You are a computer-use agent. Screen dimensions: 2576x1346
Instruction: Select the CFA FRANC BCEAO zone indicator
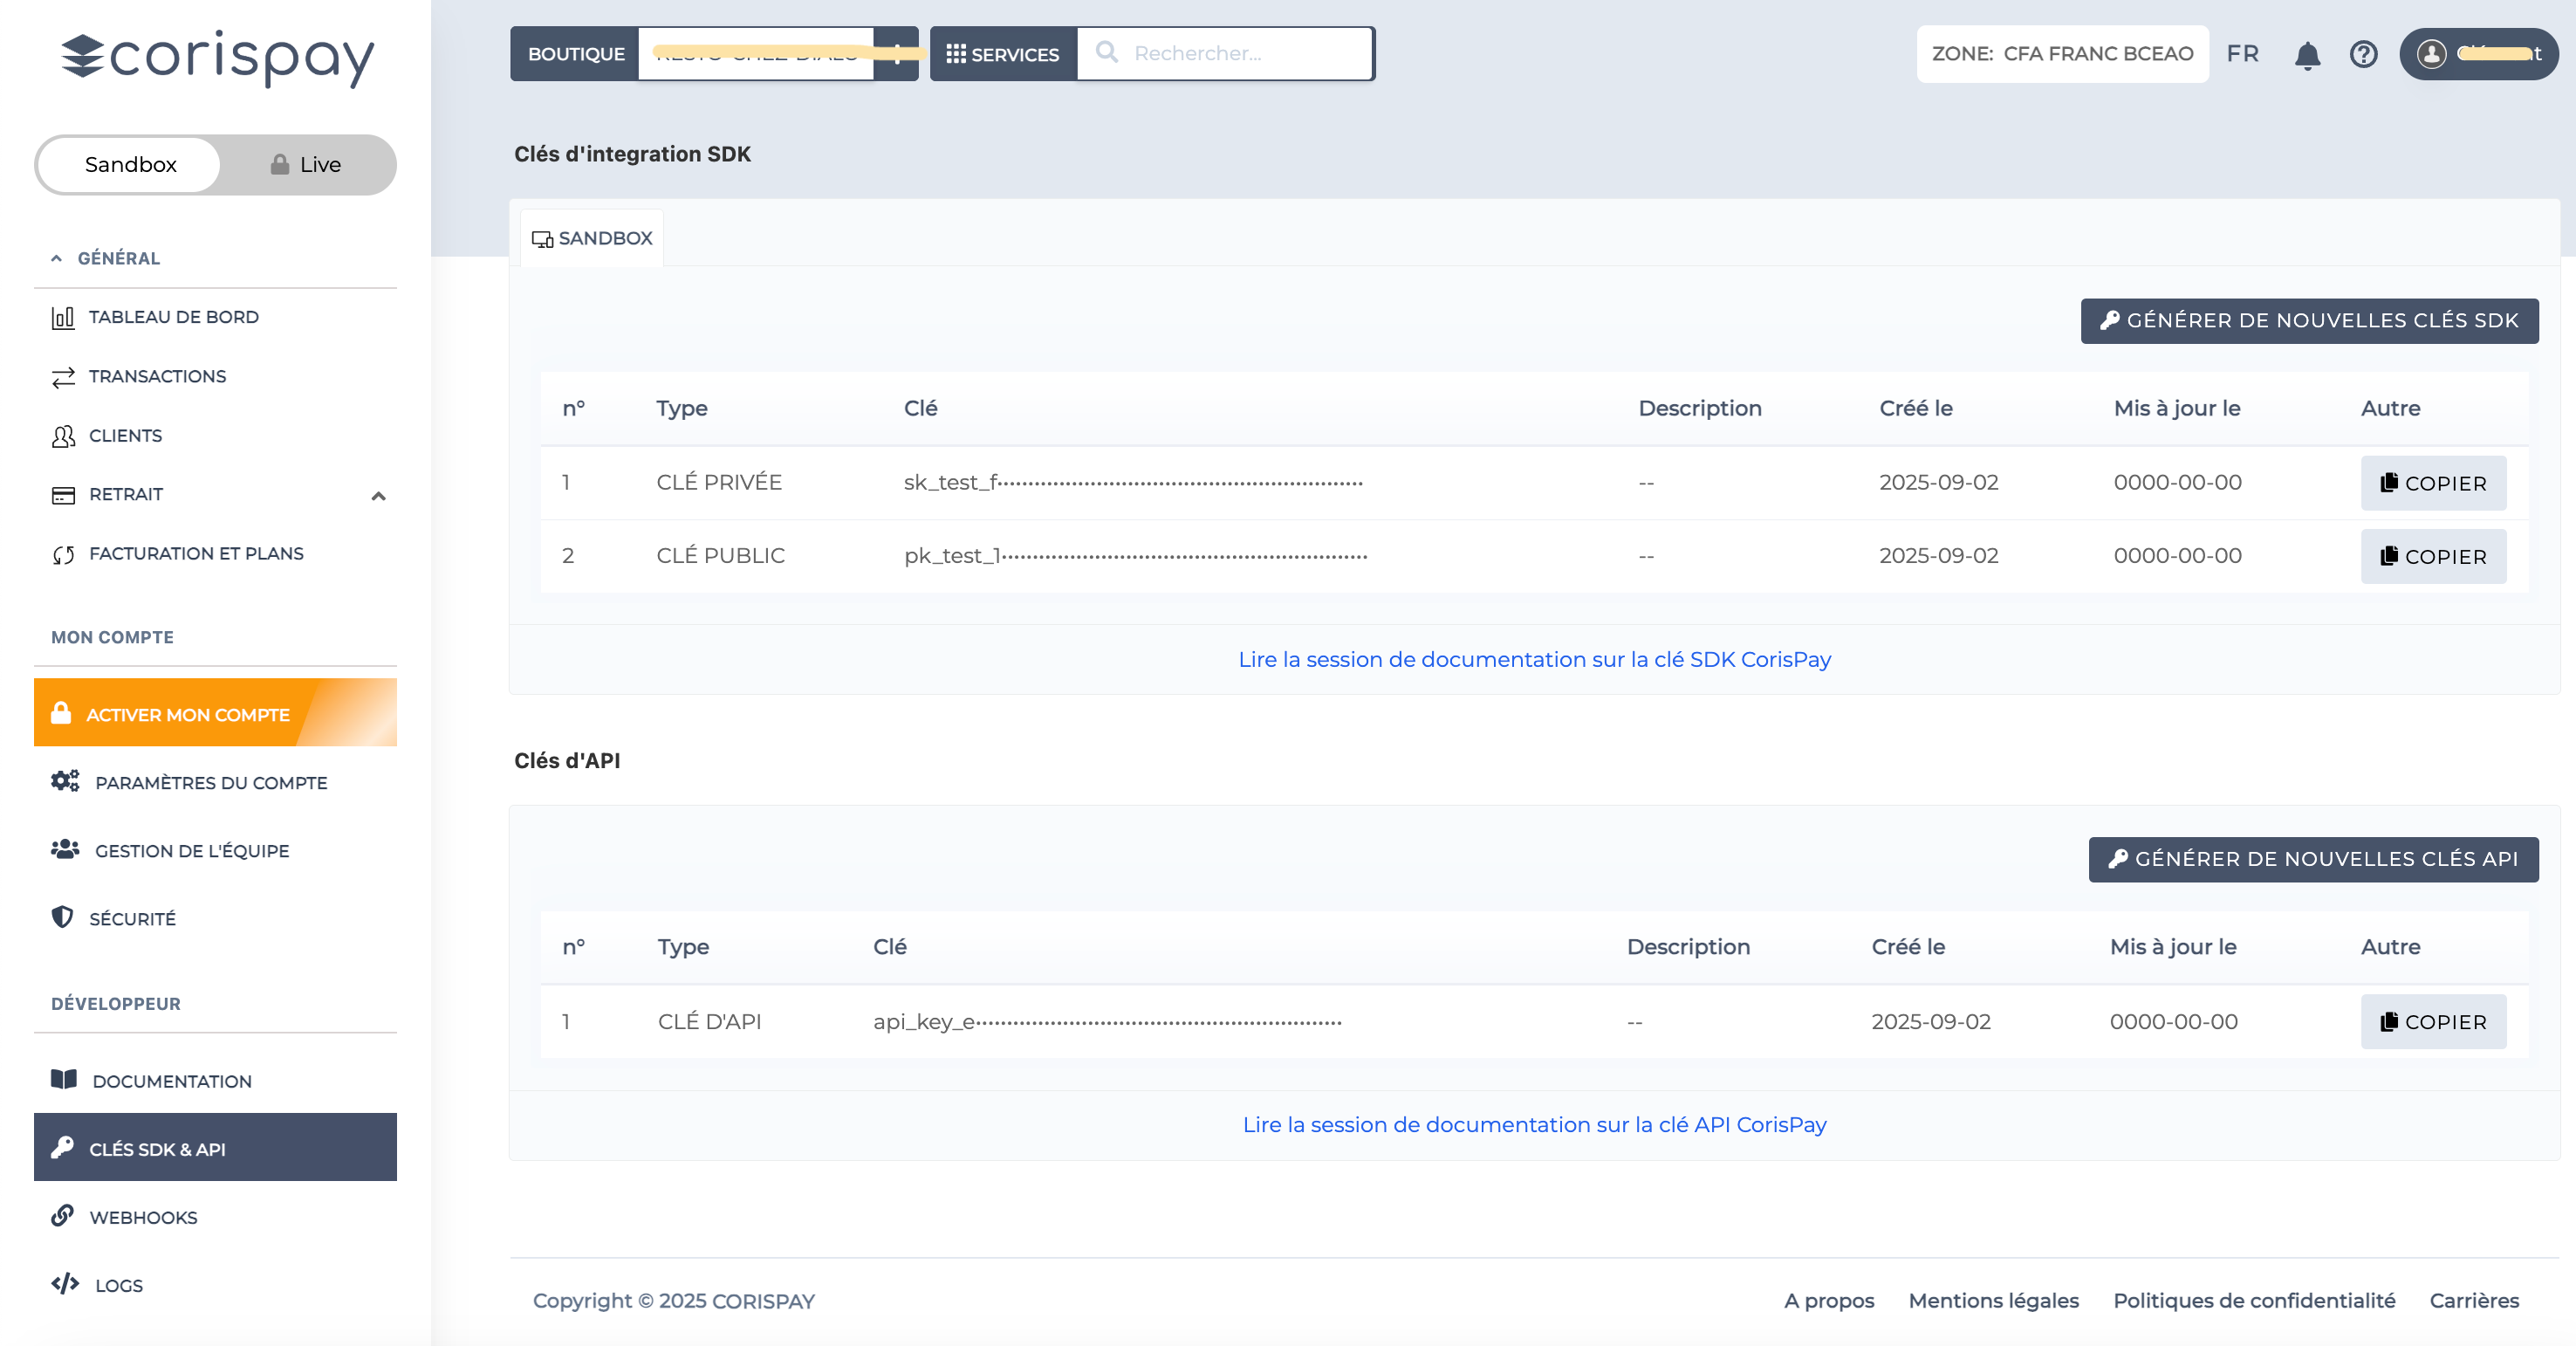point(2061,54)
